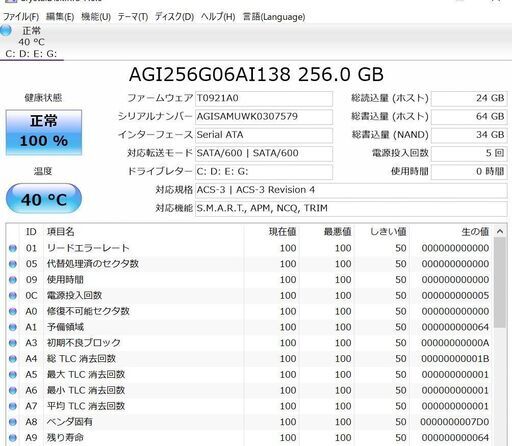
Task: Click status icon for row A3 初期不良ブロック
Action: click(x=13, y=343)
